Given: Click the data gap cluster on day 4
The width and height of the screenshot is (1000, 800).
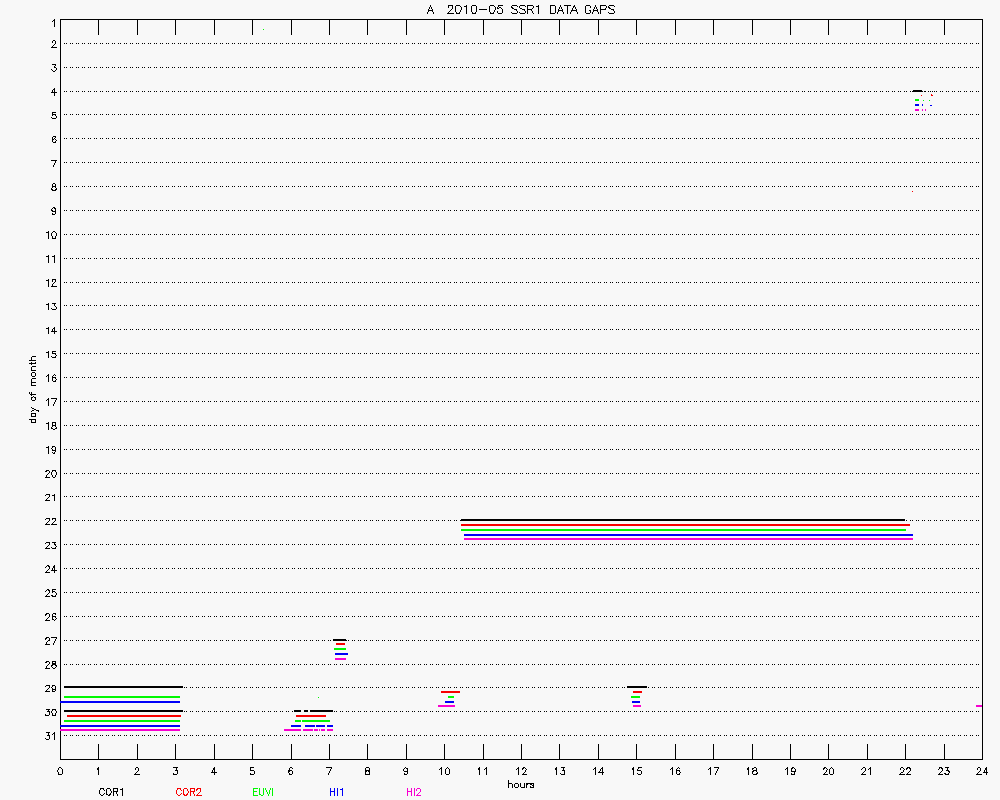Looking at the screenshot, I should point(920,100).
